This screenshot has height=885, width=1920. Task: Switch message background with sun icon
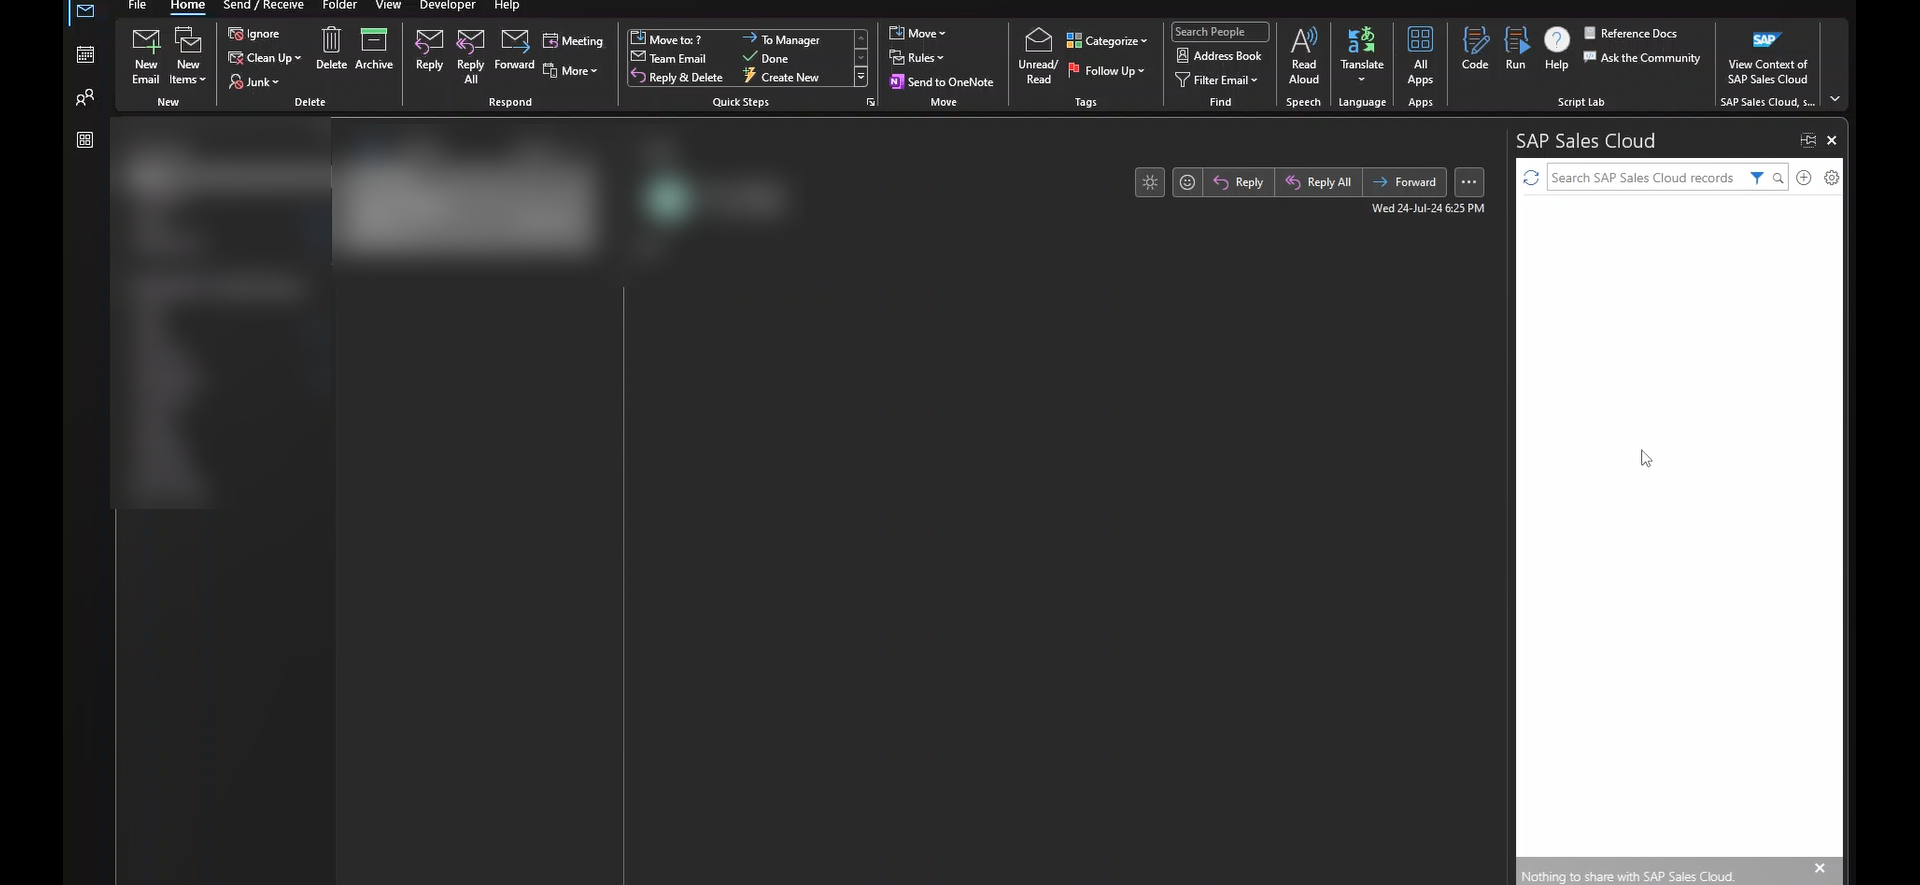pos(1150,182)
